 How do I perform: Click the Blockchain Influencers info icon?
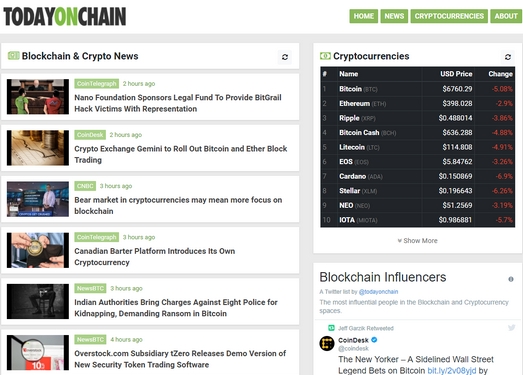pyautogui.click(x=511, y=279)
